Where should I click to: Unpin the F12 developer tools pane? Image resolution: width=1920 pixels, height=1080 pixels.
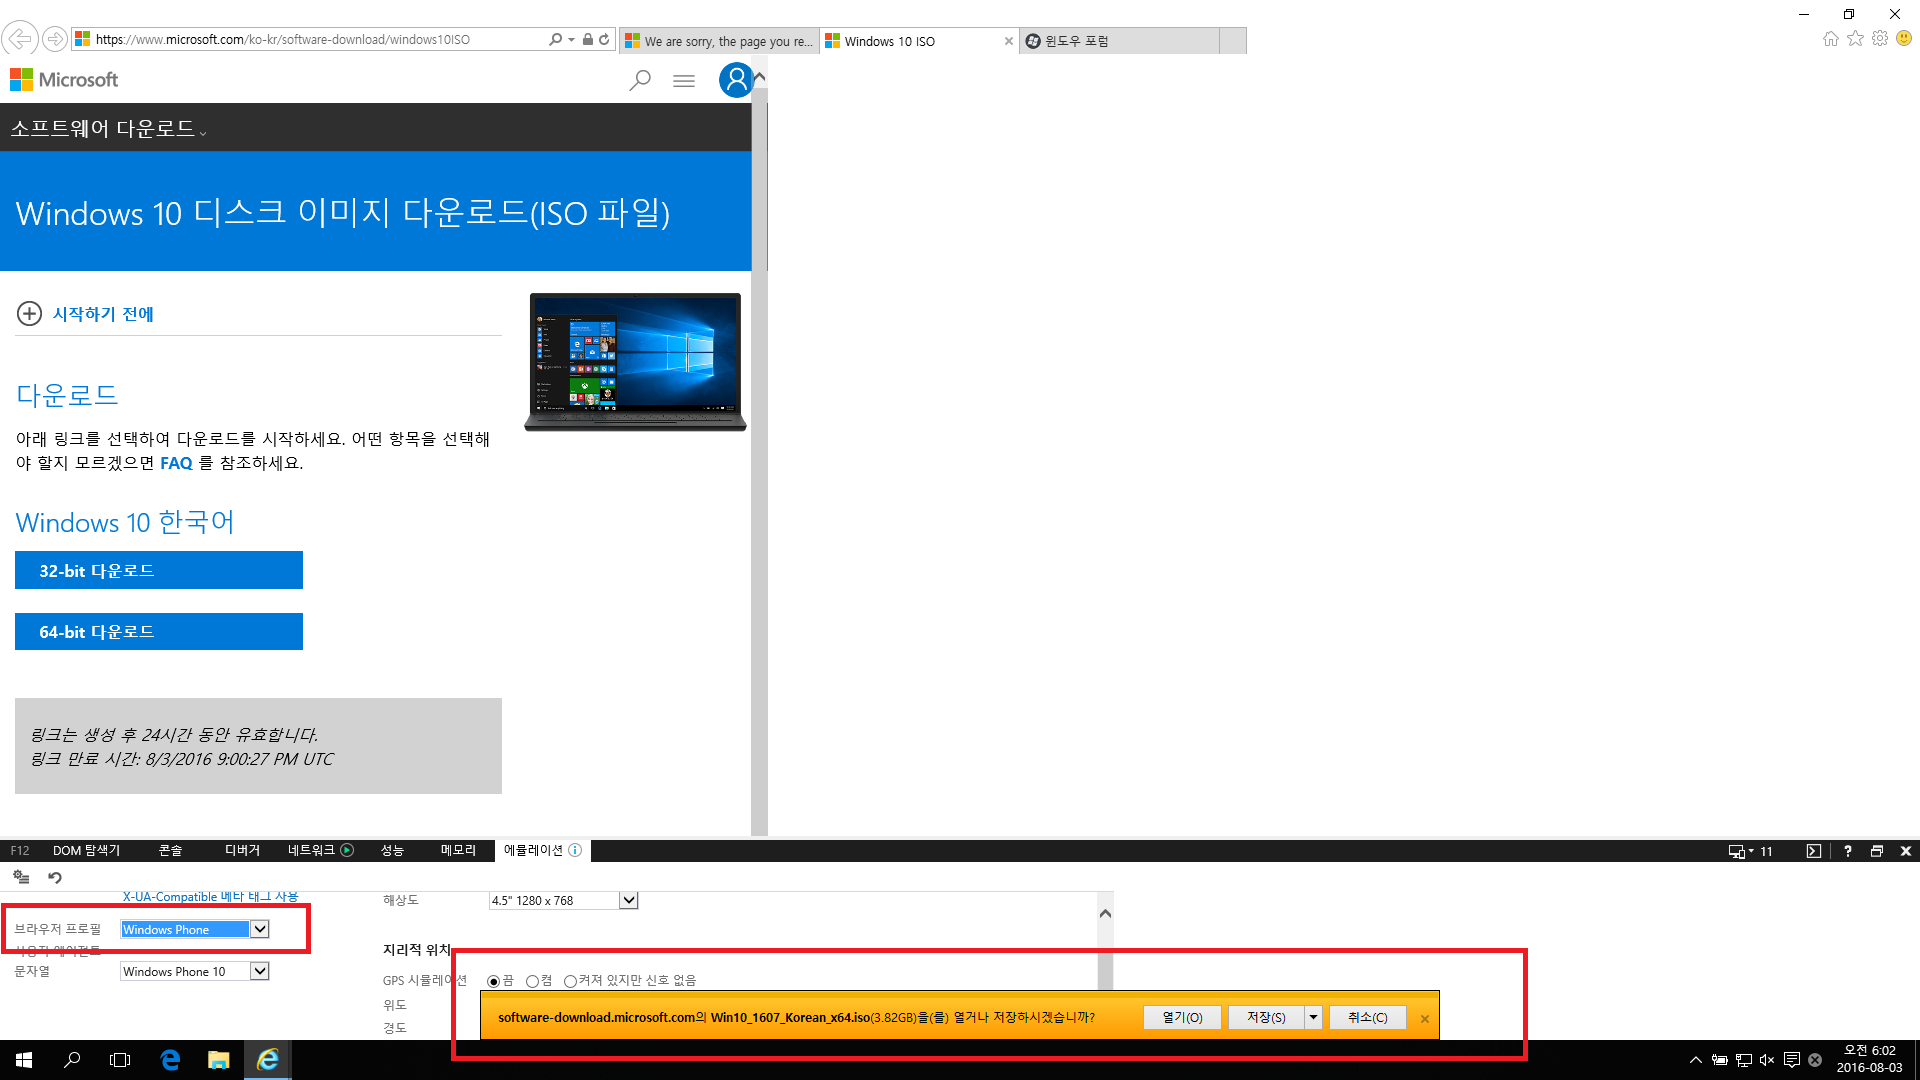[1877, 851]
